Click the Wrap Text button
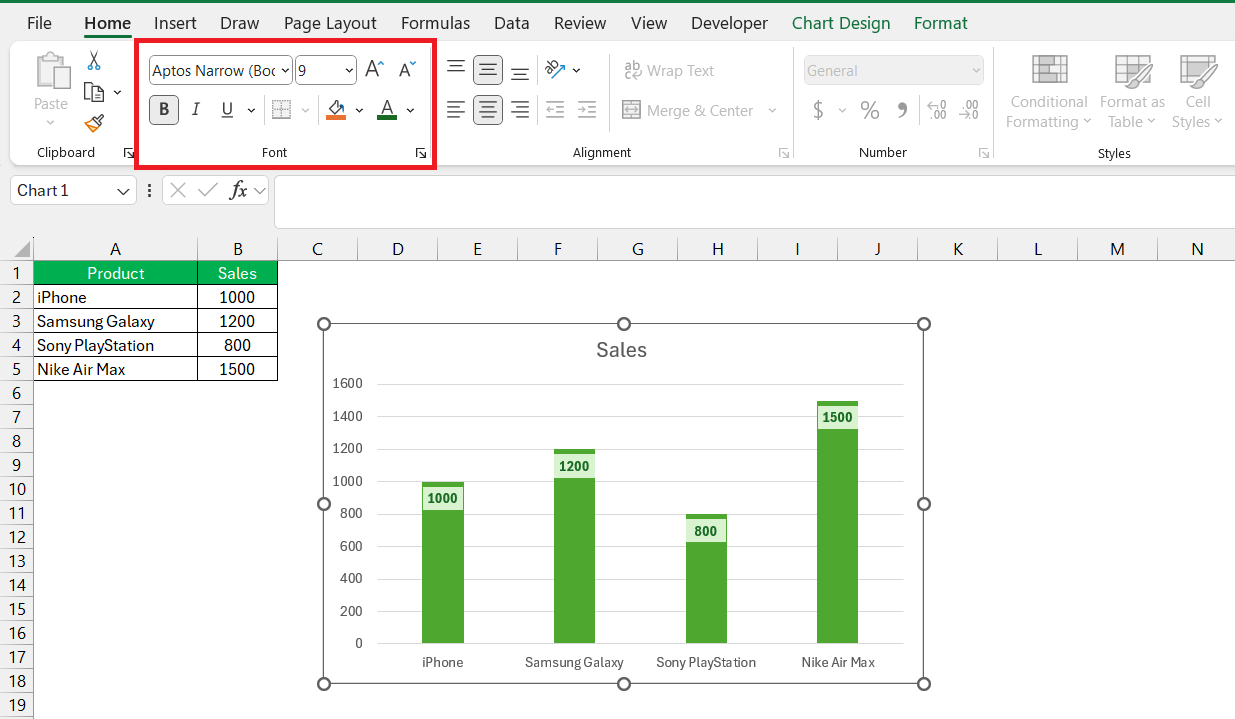This screenshot has height=719, width=1235. click(669, 70)
